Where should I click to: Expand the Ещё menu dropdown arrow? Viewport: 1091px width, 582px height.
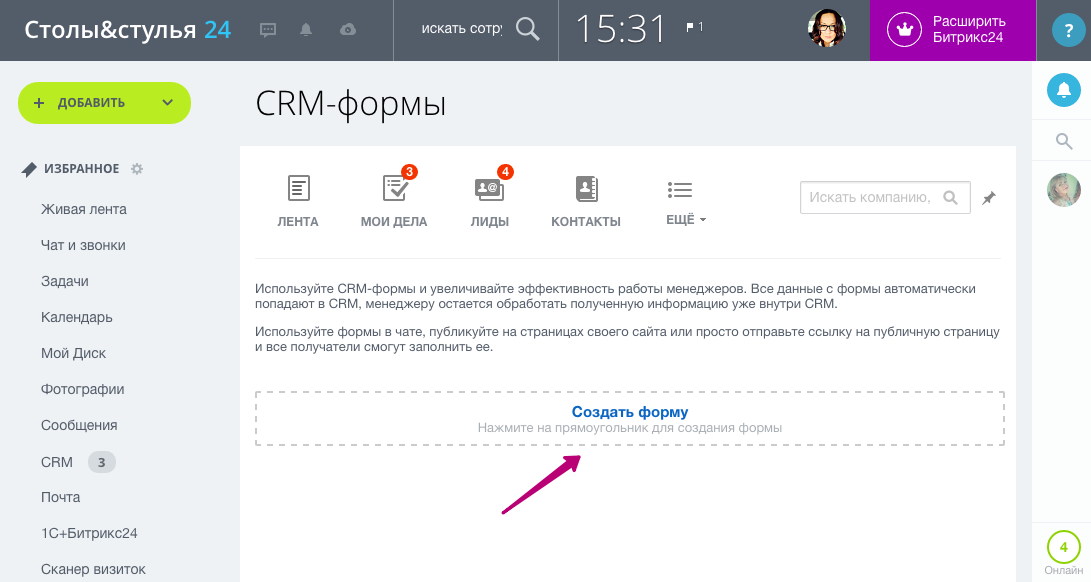(703, 220)
